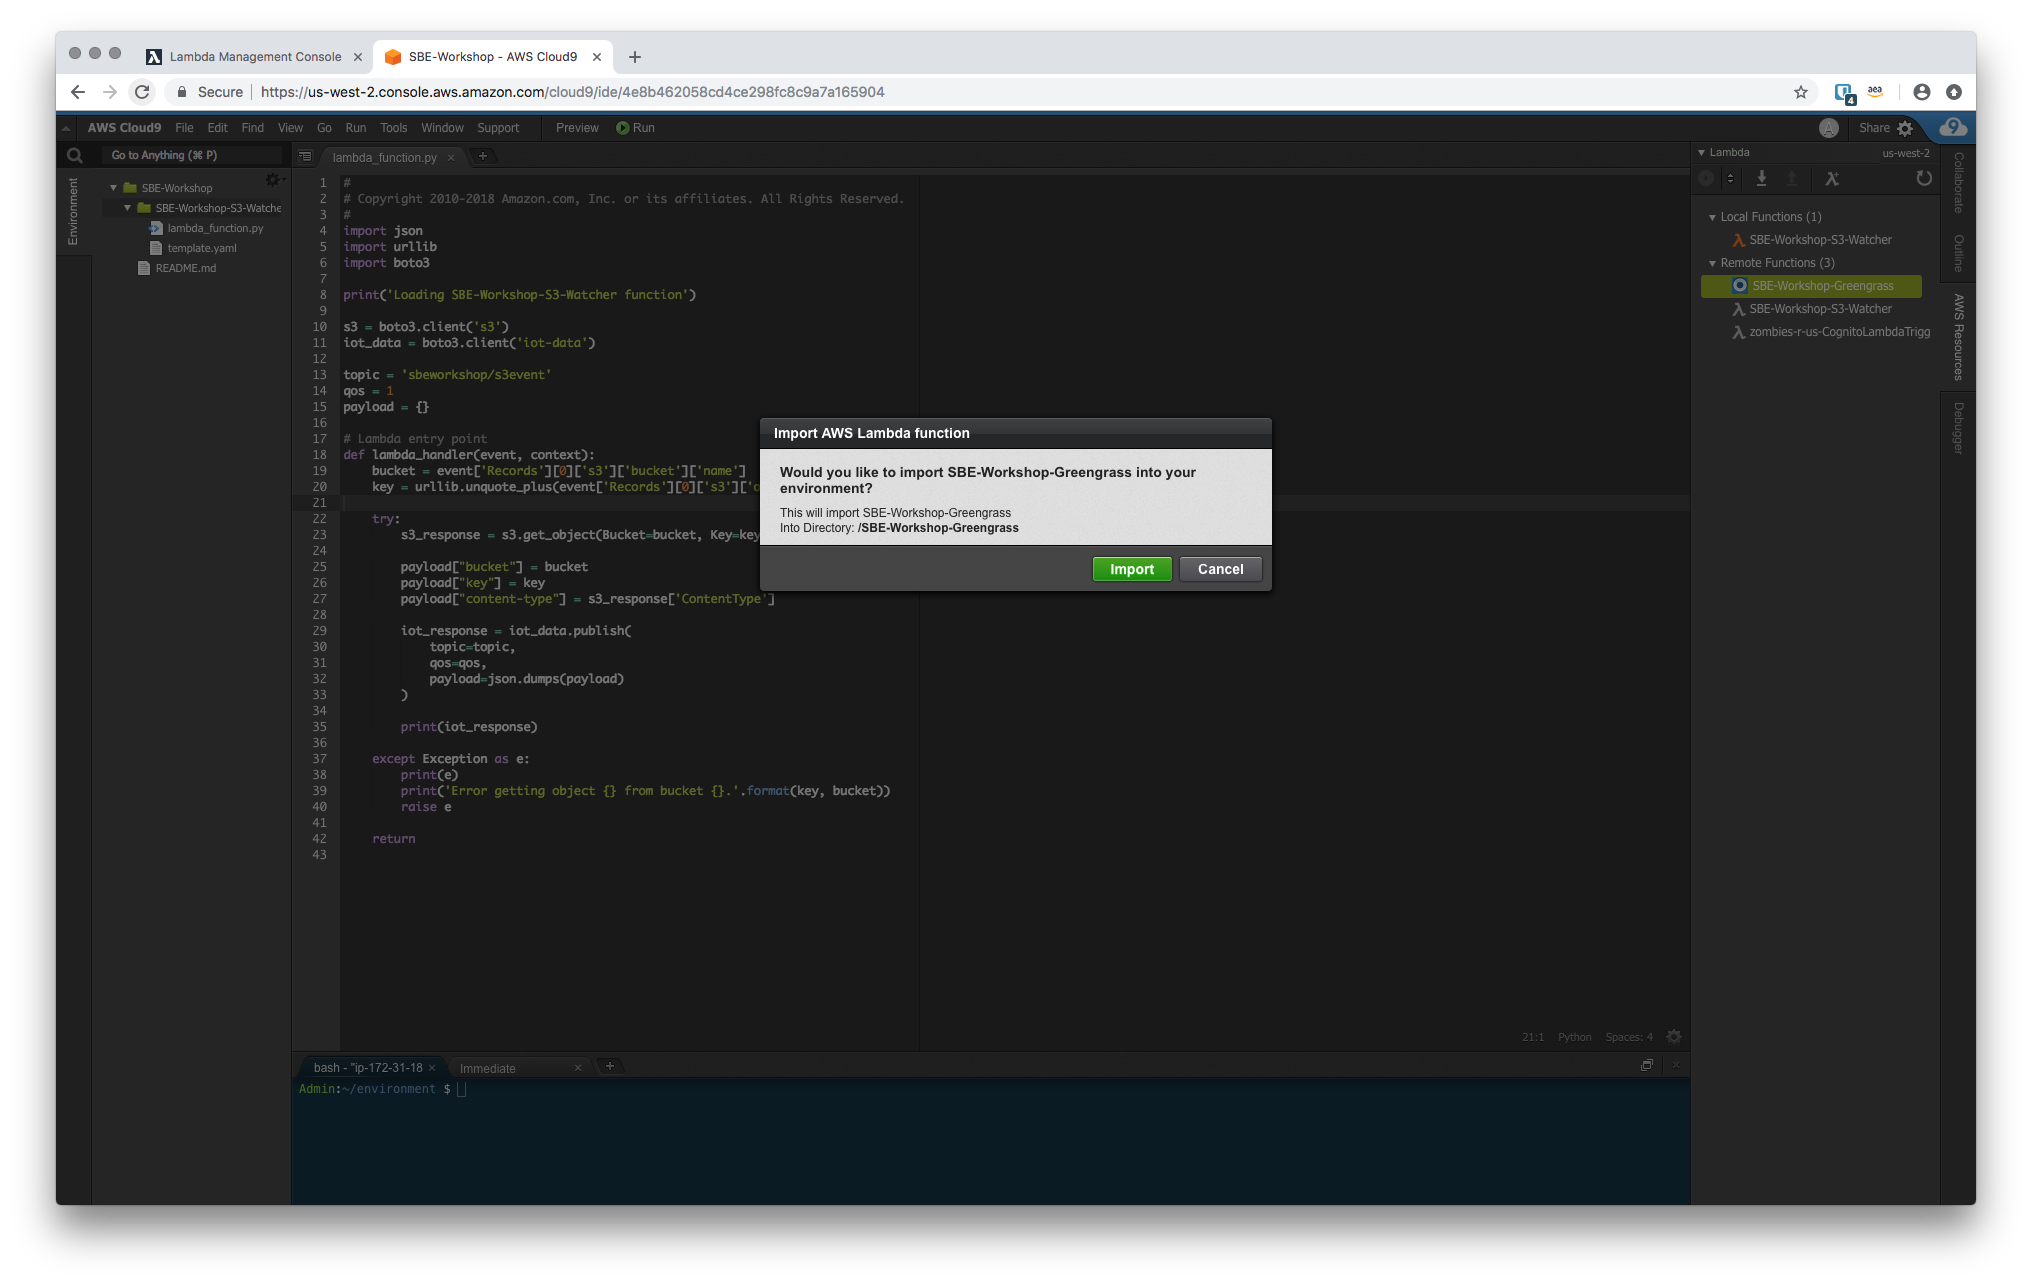Open the Lambda run mode stepper arrows
This screenshot has height=1285, width=2032.
(x=1730, y=179)
